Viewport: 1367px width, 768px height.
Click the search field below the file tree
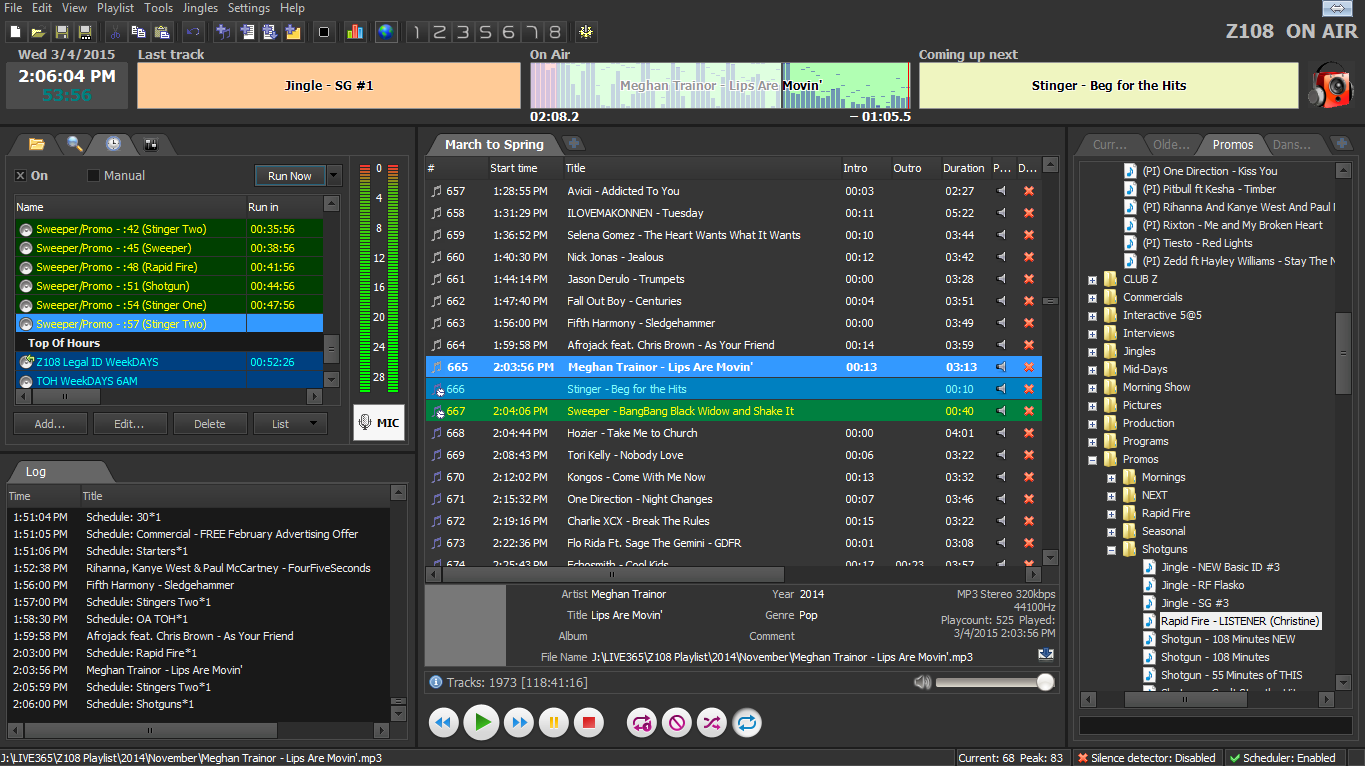1214,726
